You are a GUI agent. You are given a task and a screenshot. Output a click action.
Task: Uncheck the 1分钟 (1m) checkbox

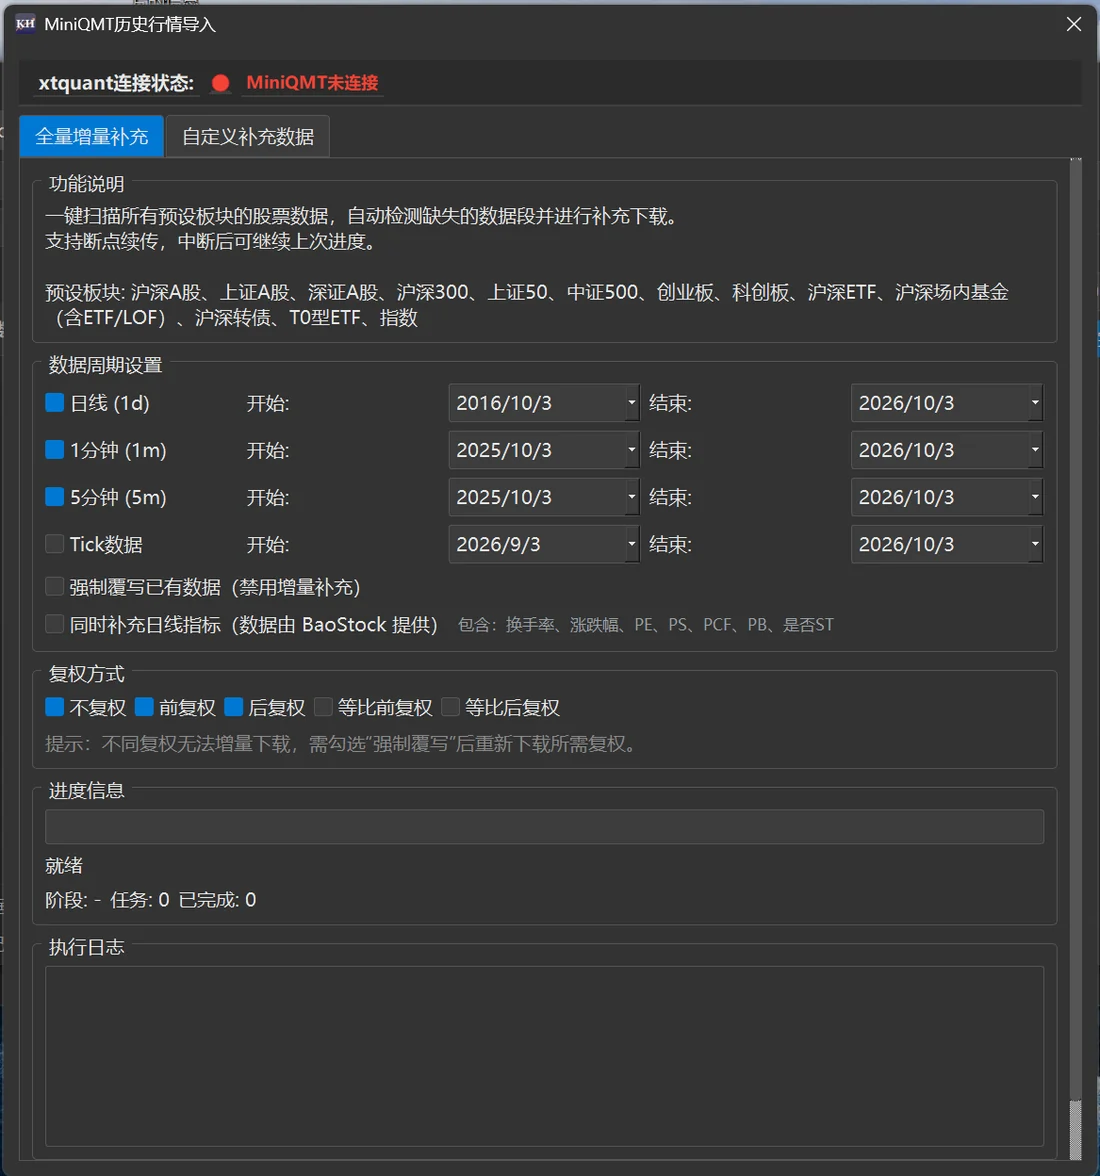[x=55, y=450]
